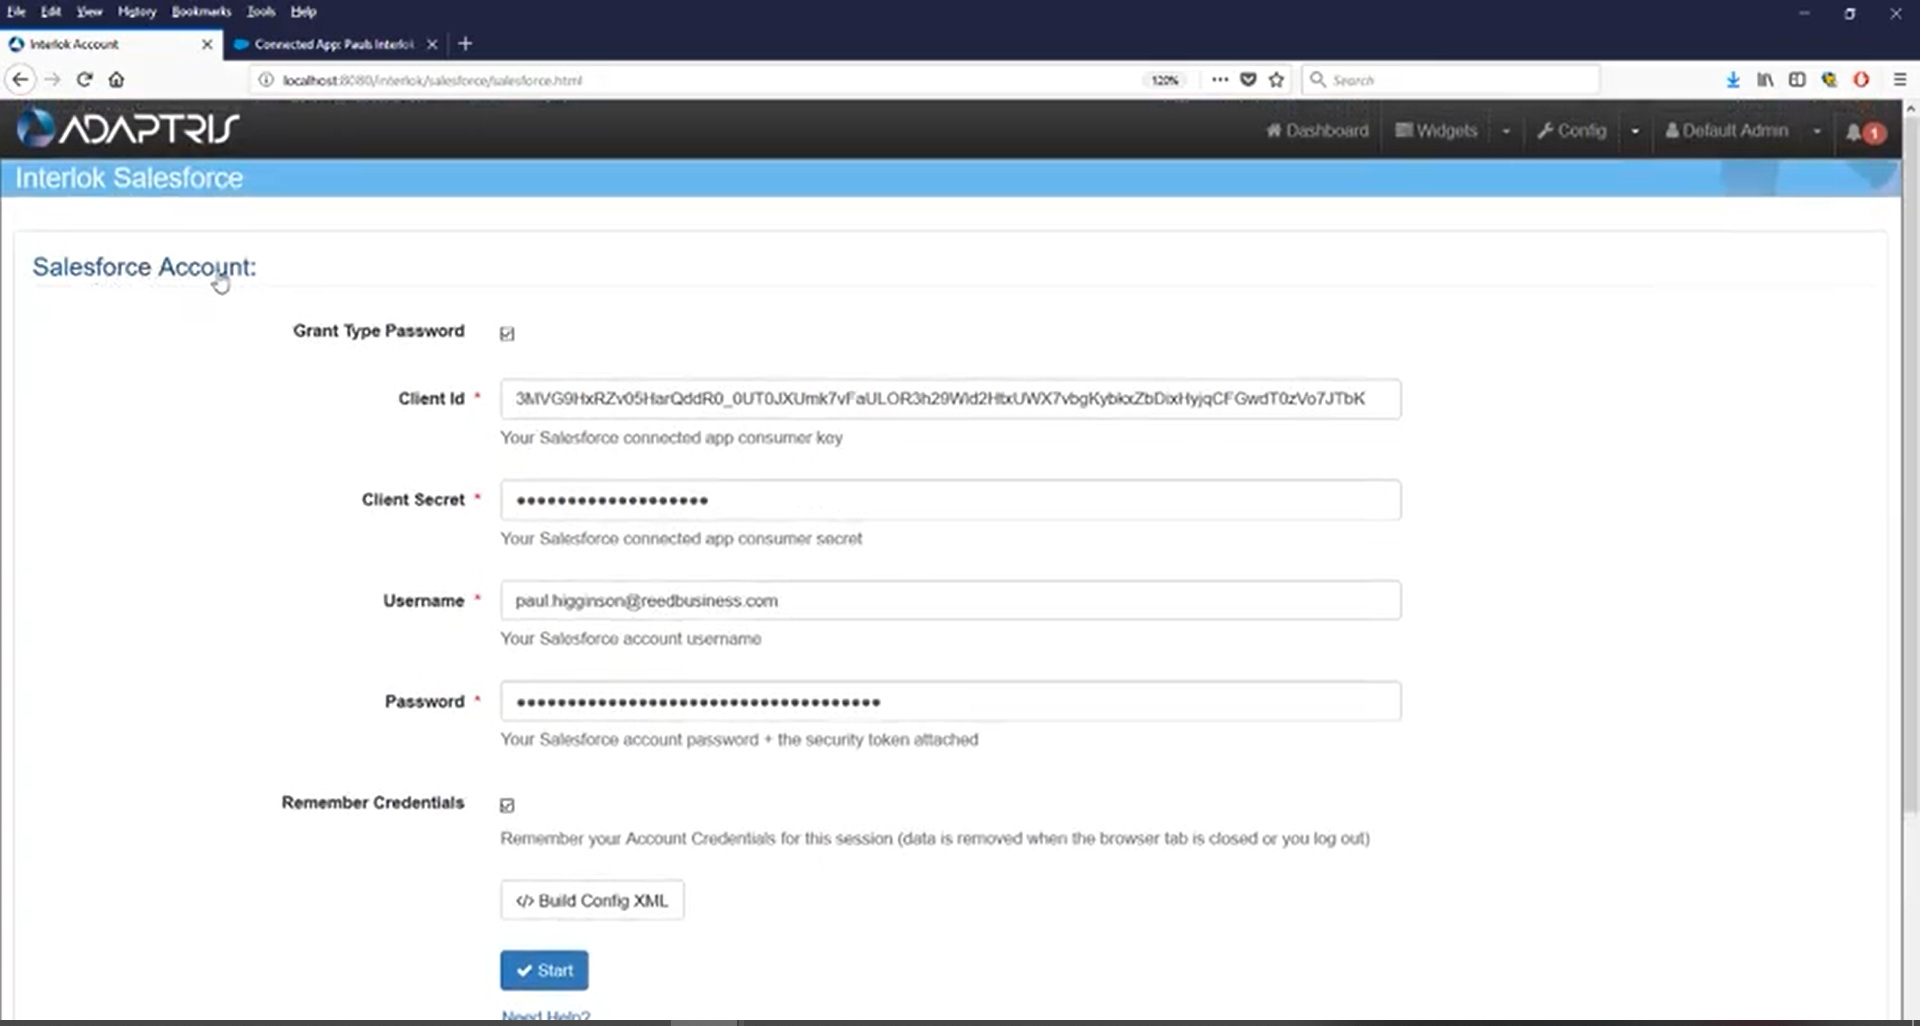Image resolution: width=1922 pixels, height=1026 pixels.
Task: Switch to the Interlok Account tab
Action: pyautogui.click(x=110, y=44)
